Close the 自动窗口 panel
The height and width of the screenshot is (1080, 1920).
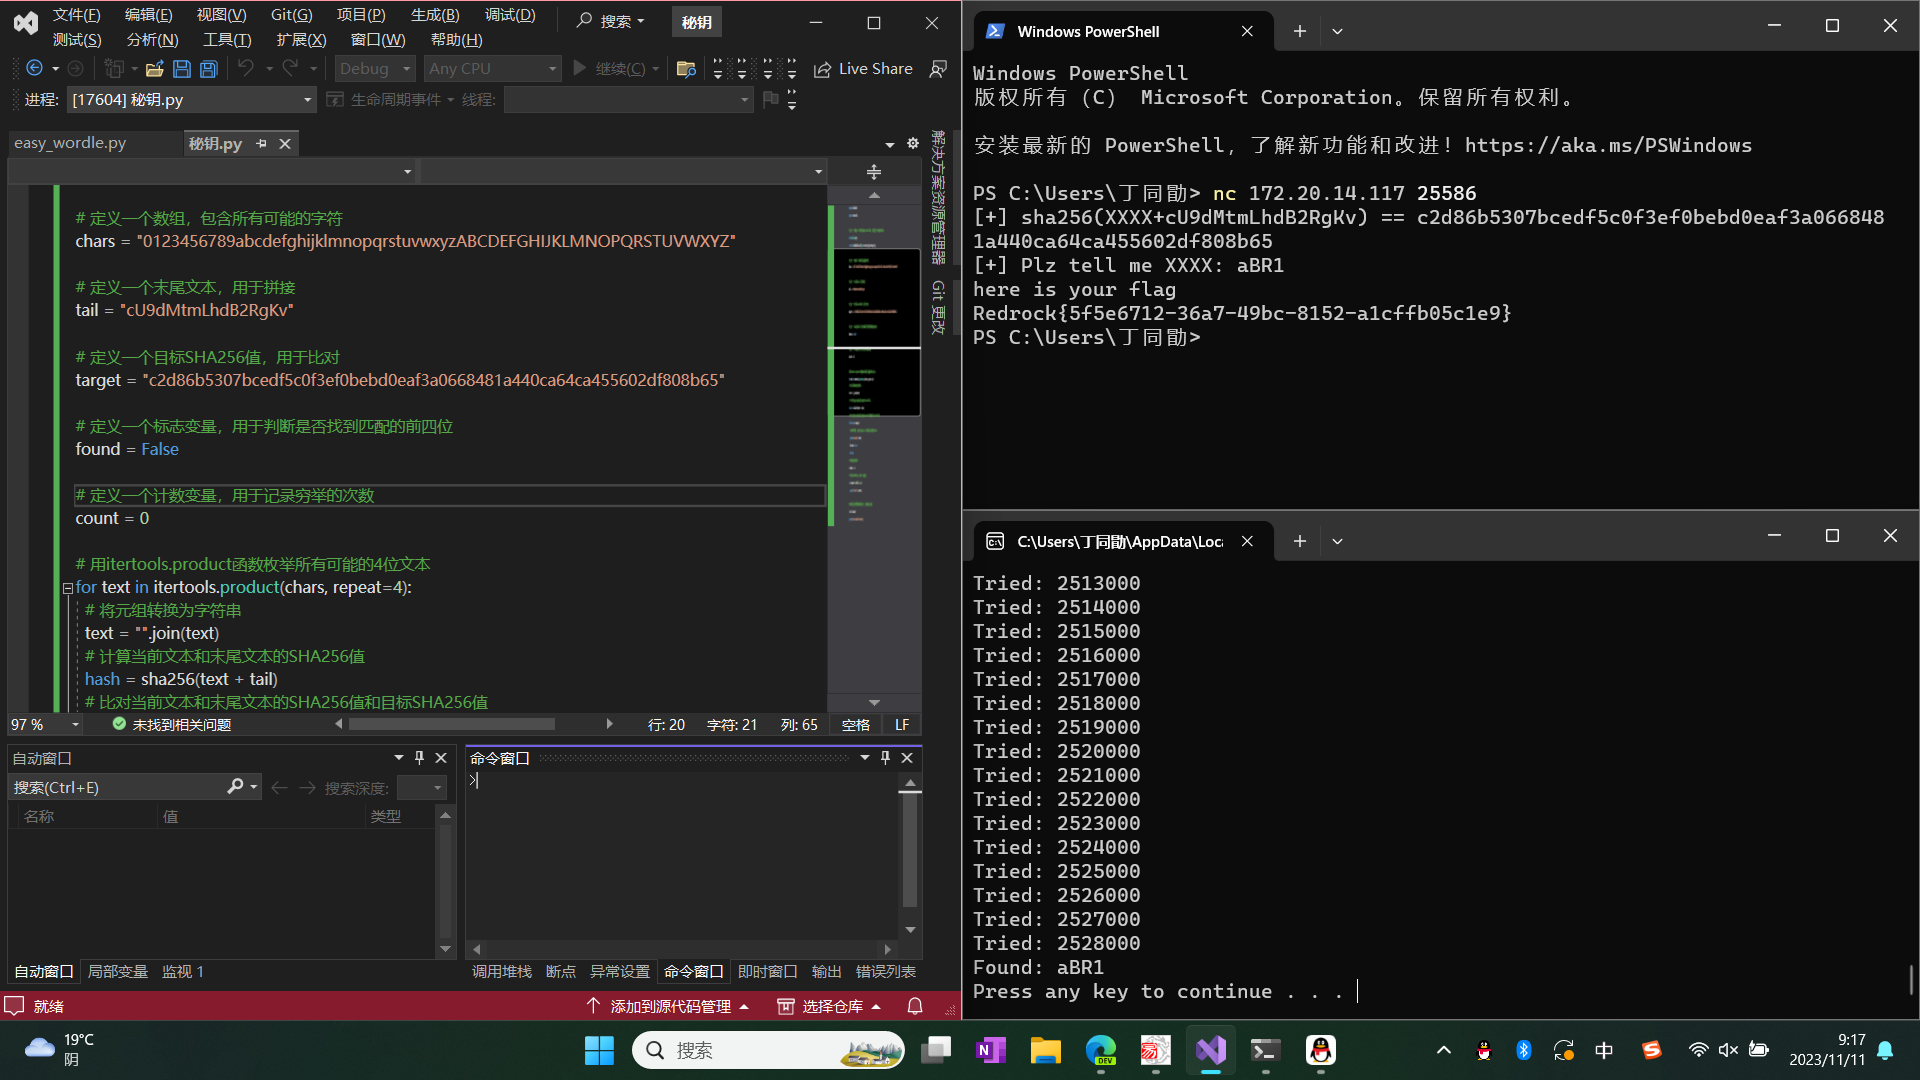[x=441, y=758]
